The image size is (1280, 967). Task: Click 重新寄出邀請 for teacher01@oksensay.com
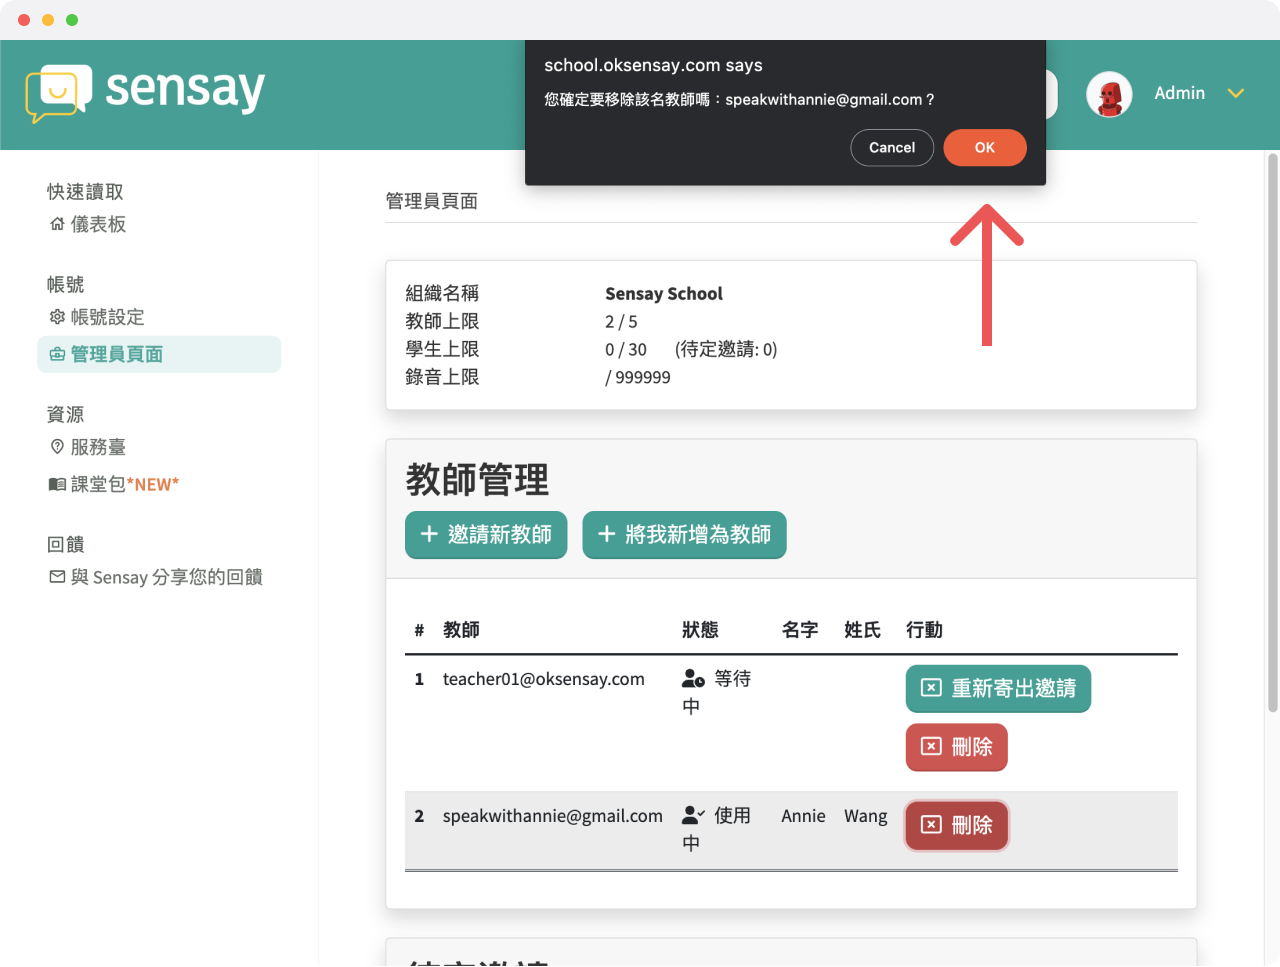point(998,688)
